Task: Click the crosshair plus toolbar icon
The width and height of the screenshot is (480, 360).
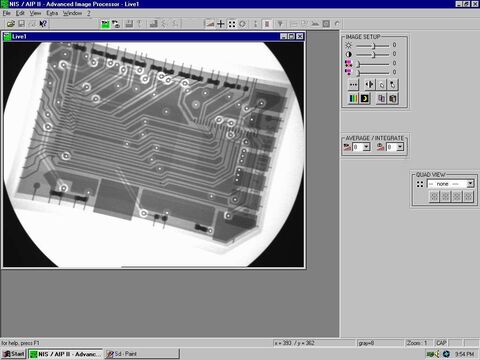Action: [x=221, y=24]
